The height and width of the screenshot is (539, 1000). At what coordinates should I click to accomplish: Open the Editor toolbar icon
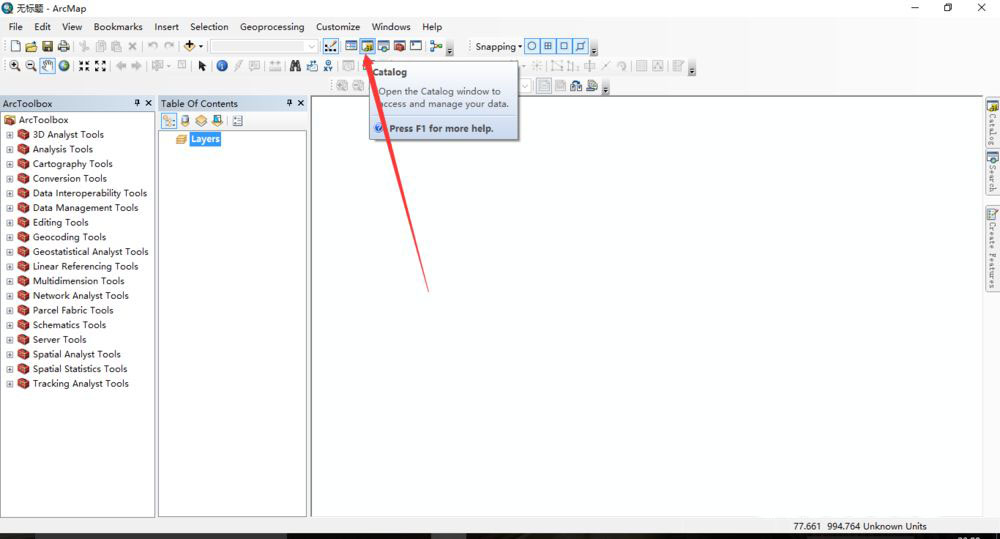330,46
